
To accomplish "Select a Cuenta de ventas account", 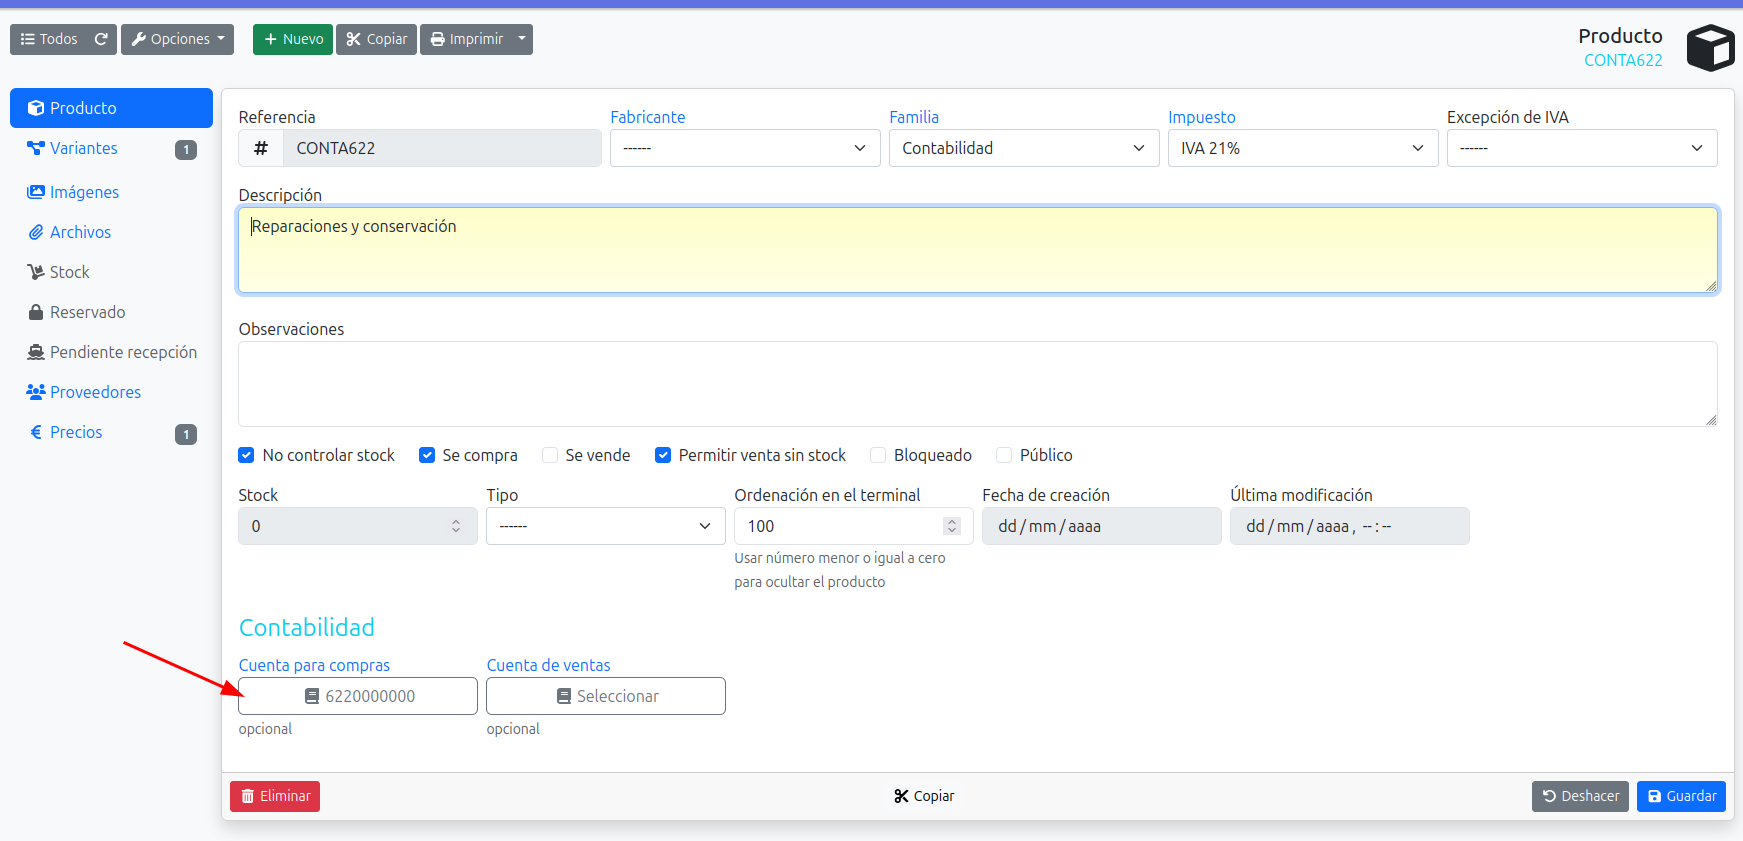I will click(x=606, y=696).
